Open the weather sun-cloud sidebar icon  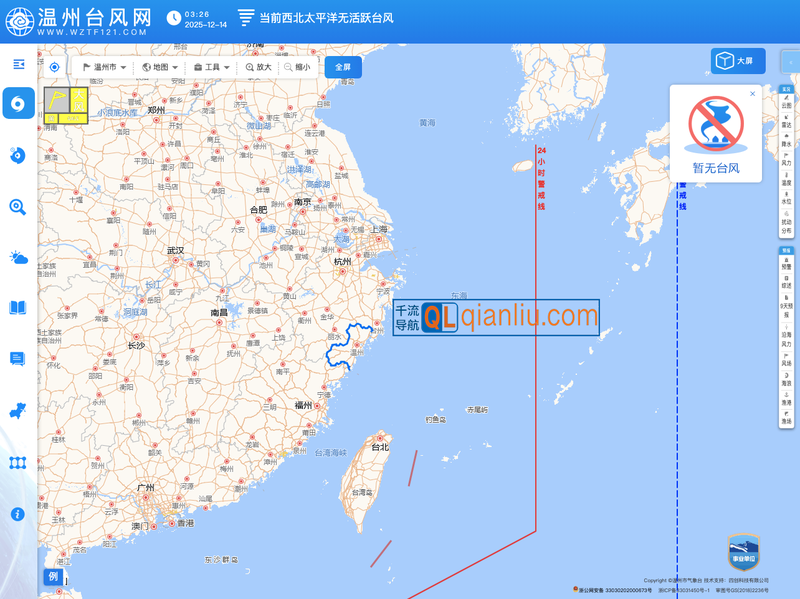(18, 258)
